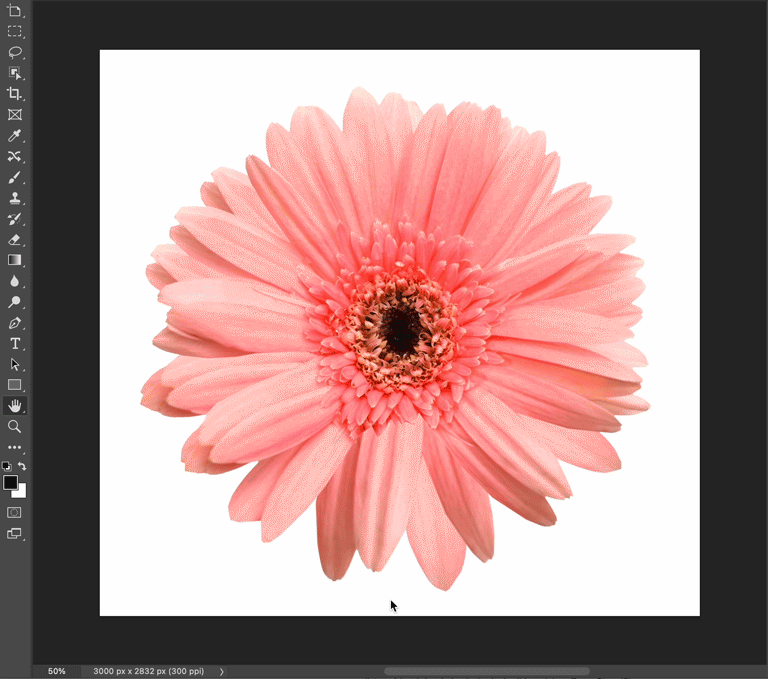This screenshot has height=679, width=768.
Task: Select the Rectangle shape tool
Action: pyautogui.click(x=15, y=385)
